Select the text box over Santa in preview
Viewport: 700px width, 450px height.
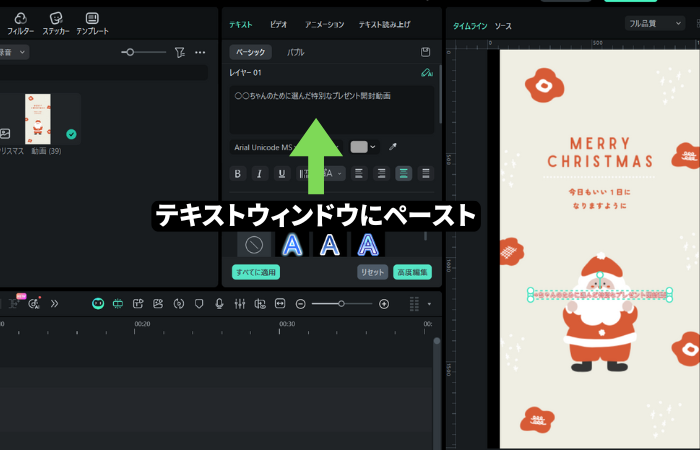coord(600,295)
